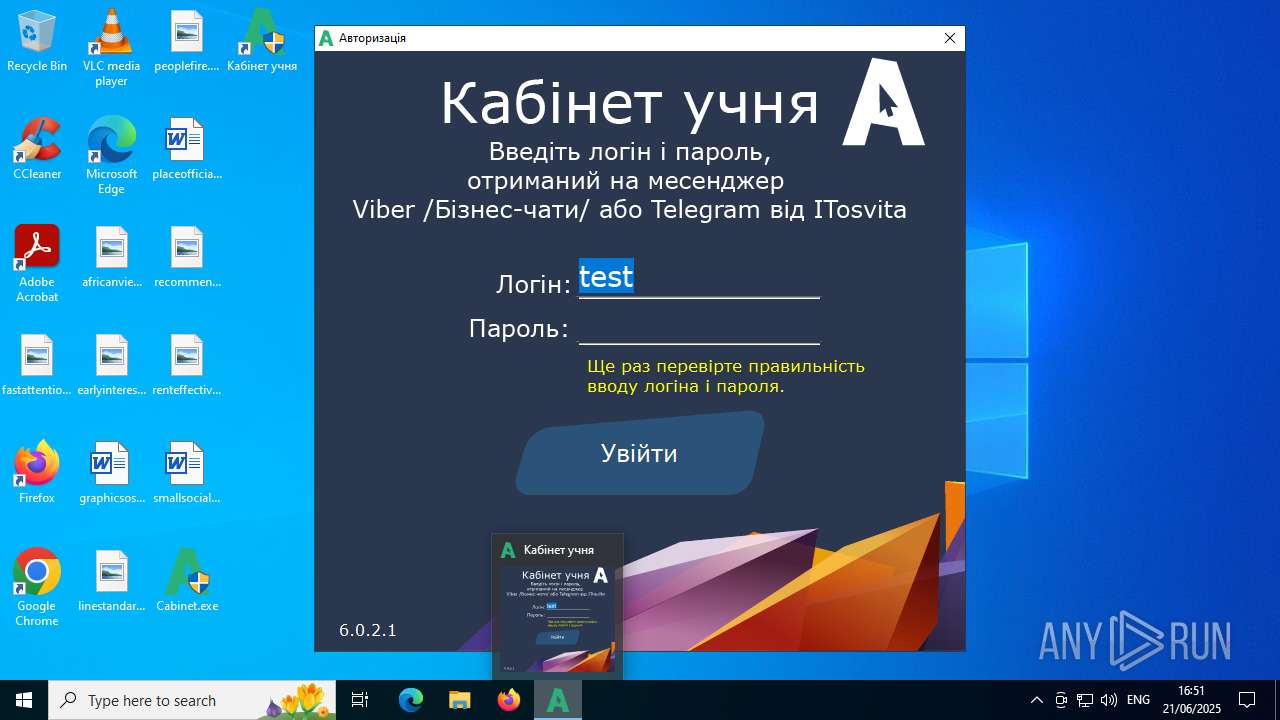Open Microsoft Edge desktop shortcut

[111, 156]
